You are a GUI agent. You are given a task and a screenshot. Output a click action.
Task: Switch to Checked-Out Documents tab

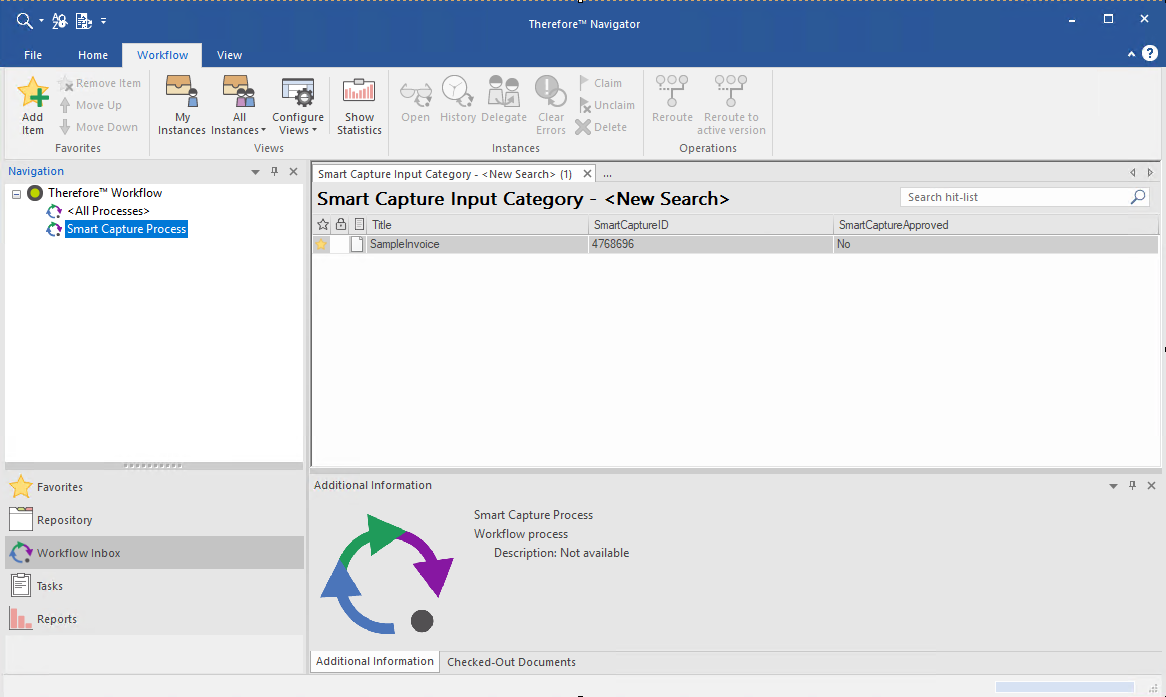[511, 662]
